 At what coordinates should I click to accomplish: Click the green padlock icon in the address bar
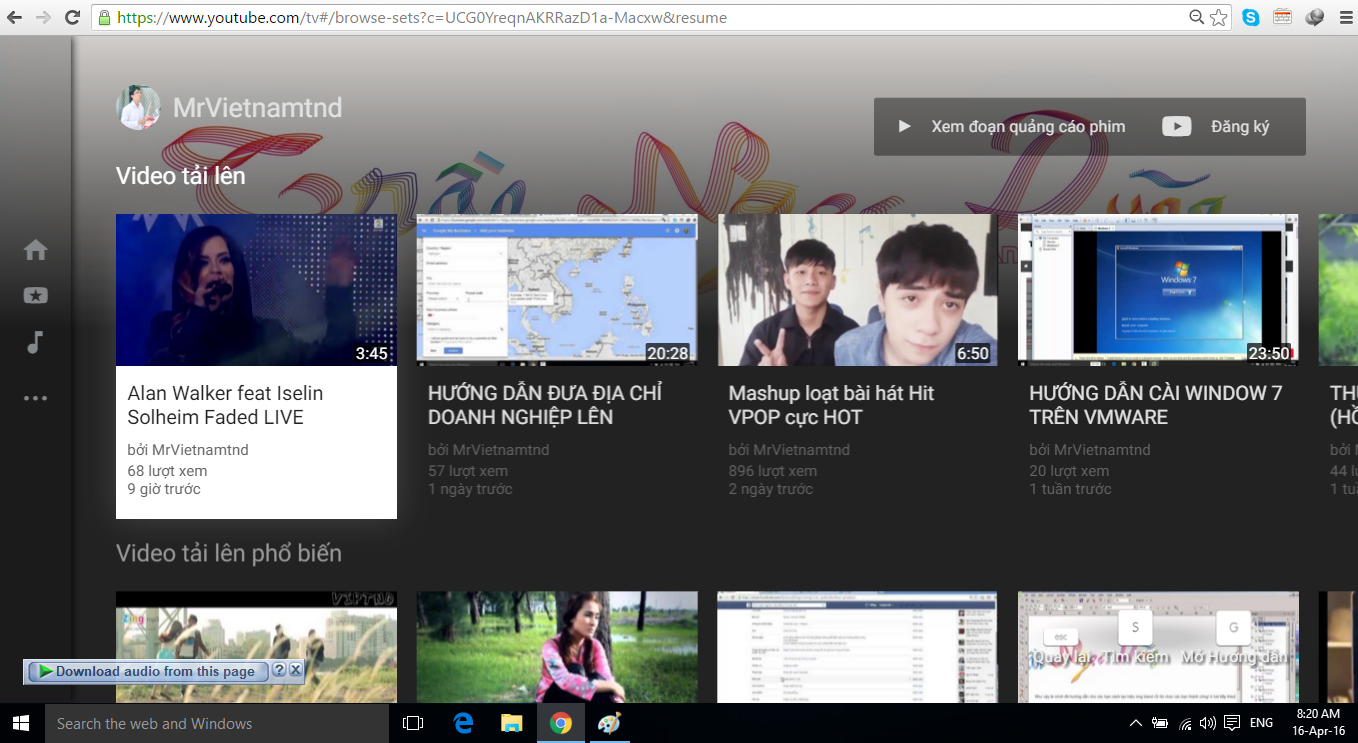104,18
